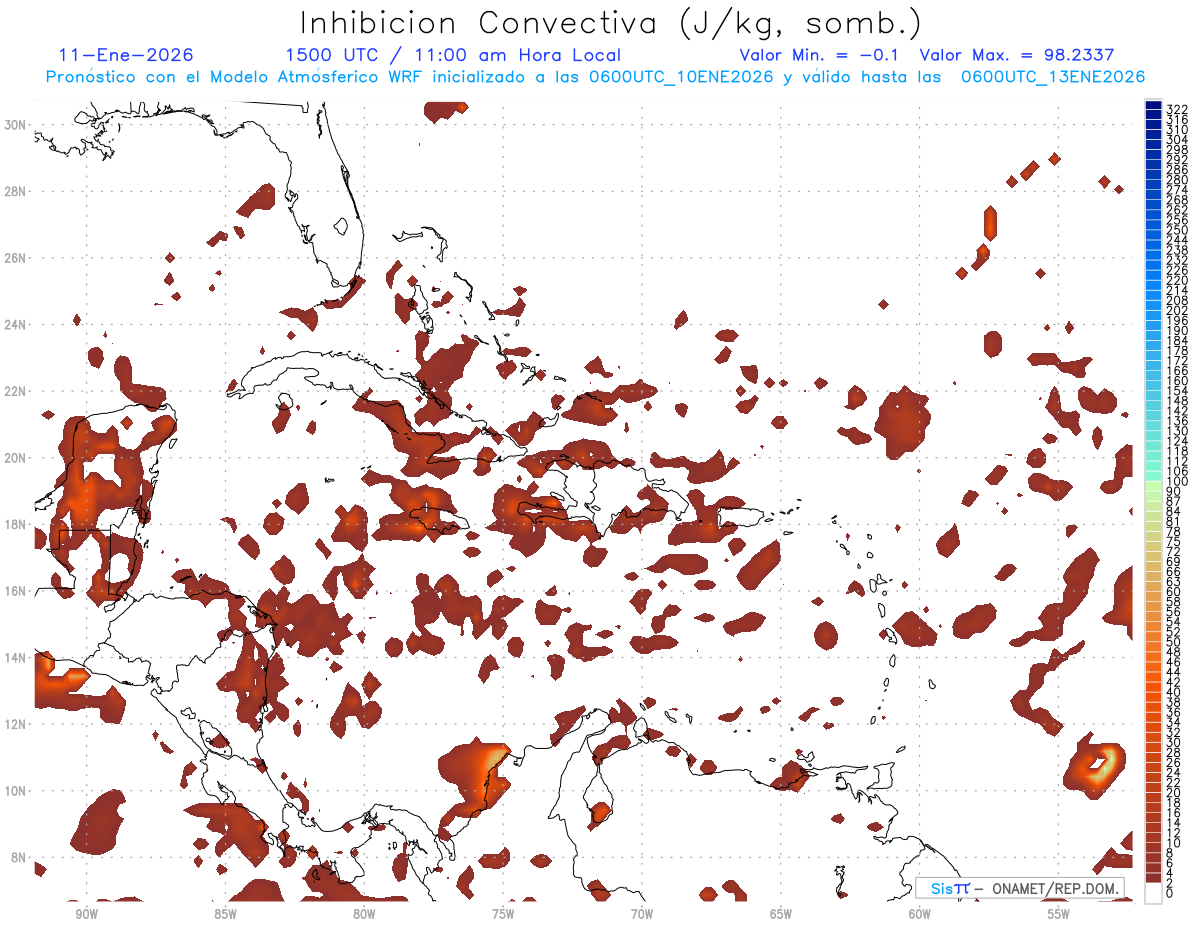Image resolution: width=1200 pixels, height=927 pixels.
Task: Click the 16N latitude label
Action: click(17, 590)
